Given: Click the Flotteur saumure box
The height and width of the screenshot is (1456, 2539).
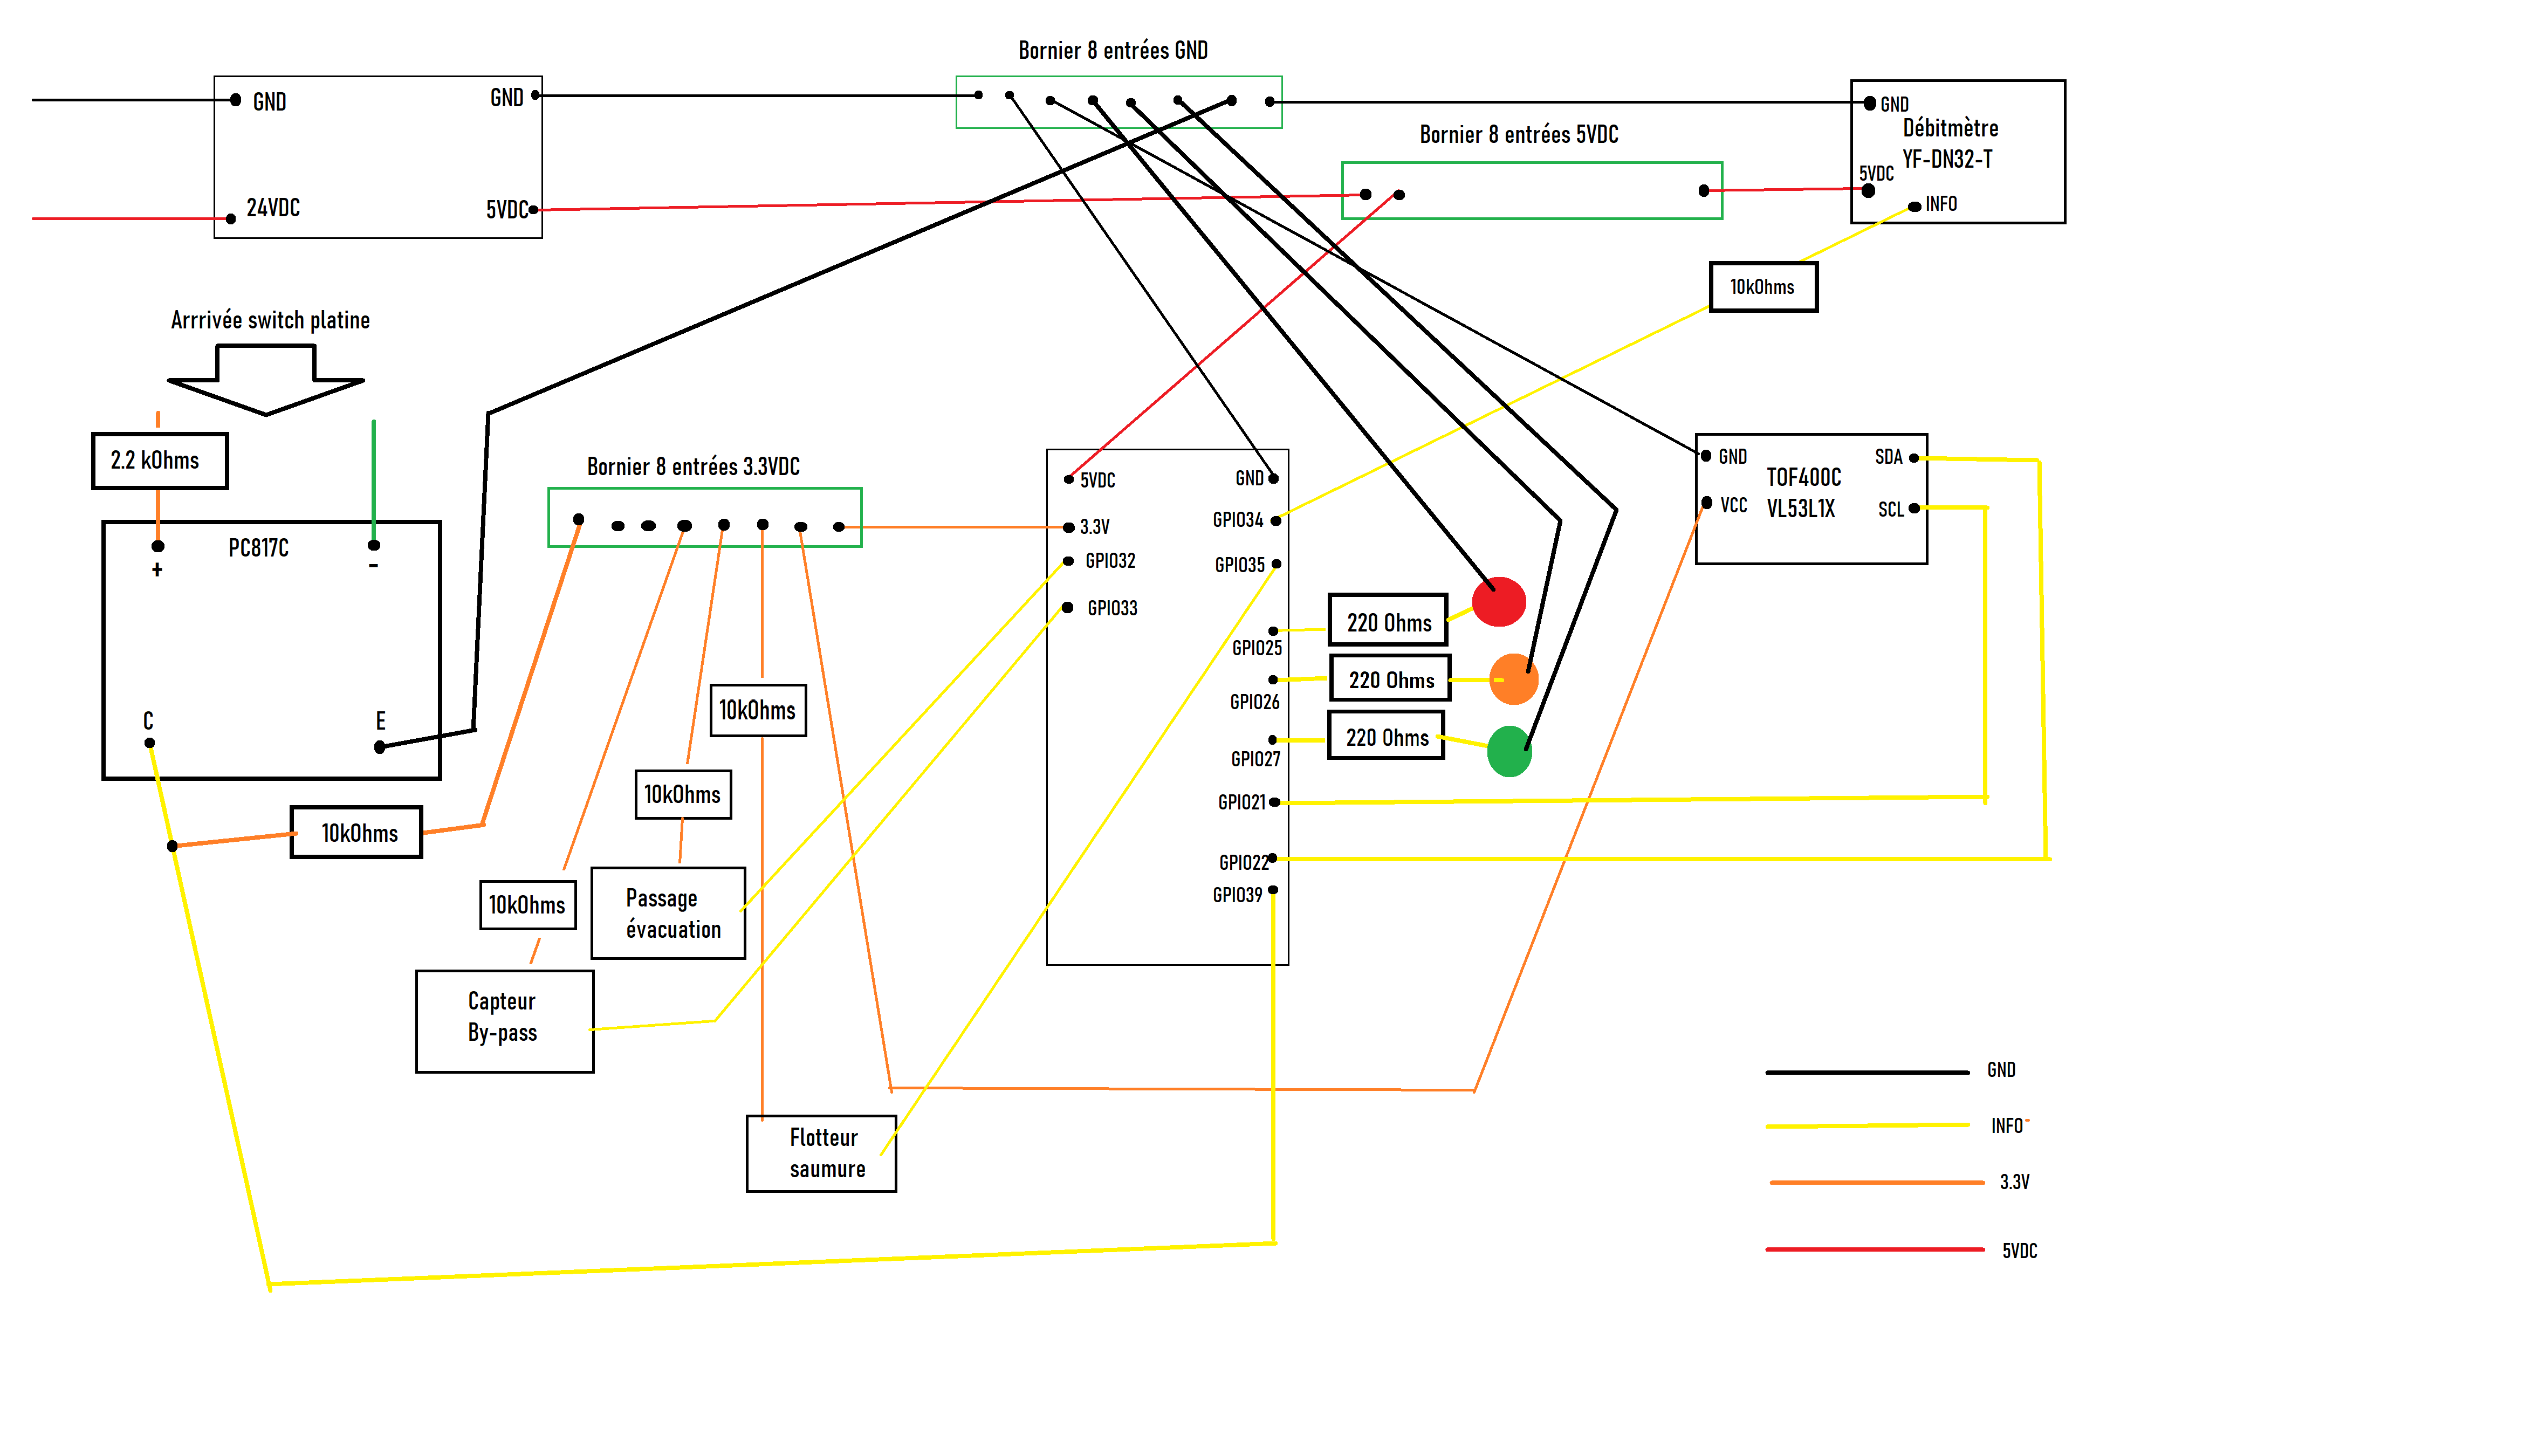Looking at the screenshot, I should point(821,1153).
